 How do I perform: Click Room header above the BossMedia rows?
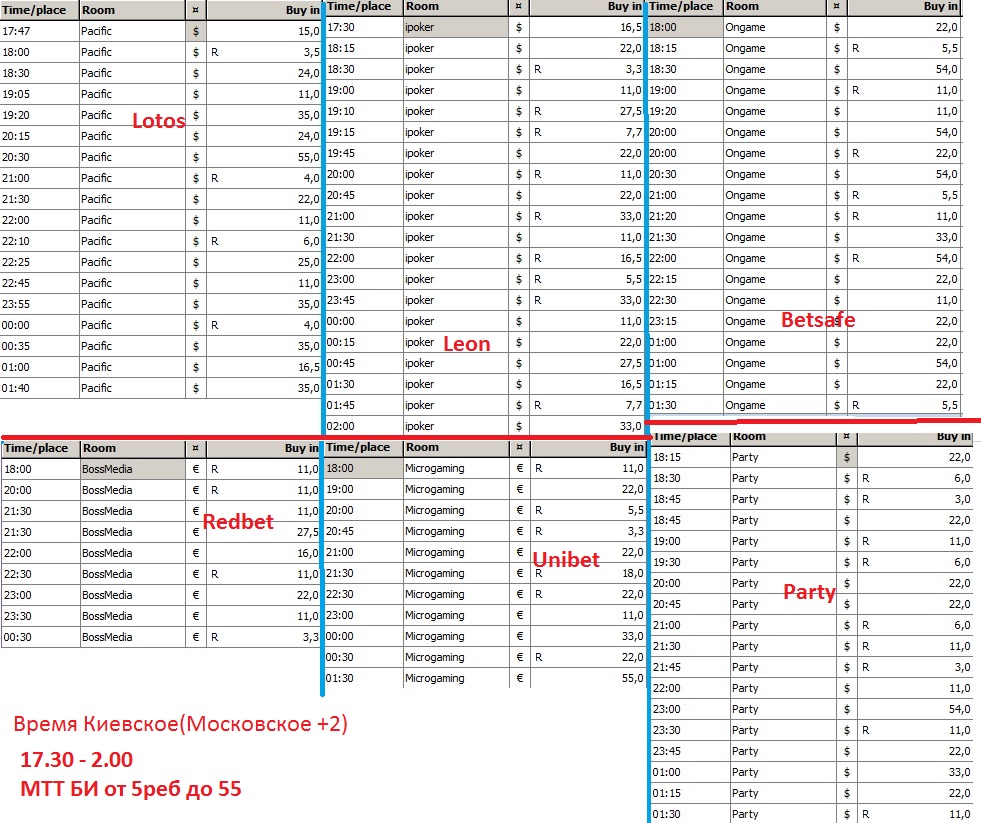(x=133, y=448)
